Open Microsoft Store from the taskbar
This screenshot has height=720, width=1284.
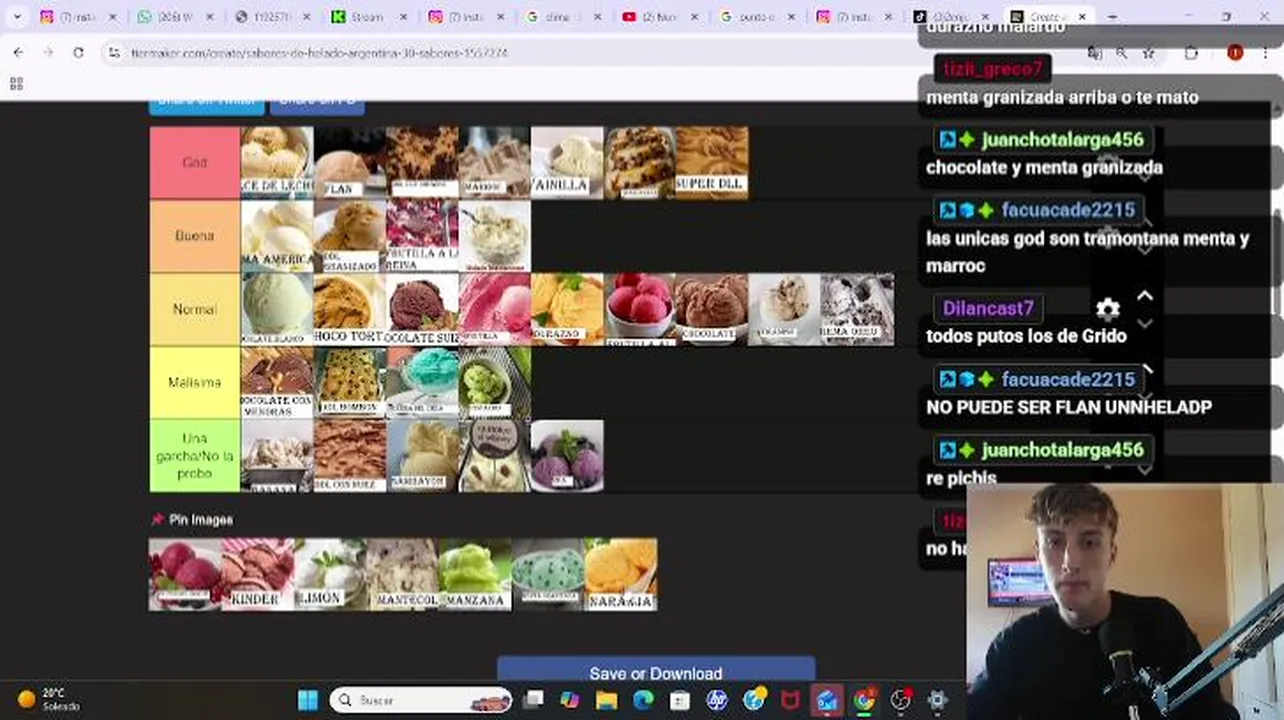(680, 700)
